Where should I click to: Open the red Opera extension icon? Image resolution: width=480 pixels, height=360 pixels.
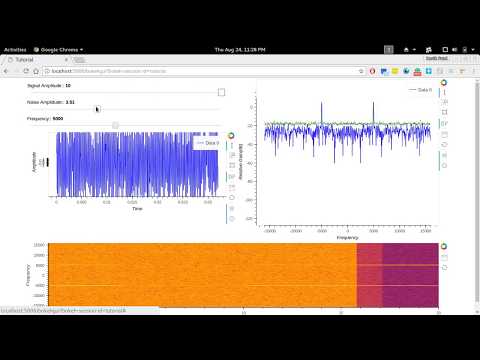pos(373,71)
